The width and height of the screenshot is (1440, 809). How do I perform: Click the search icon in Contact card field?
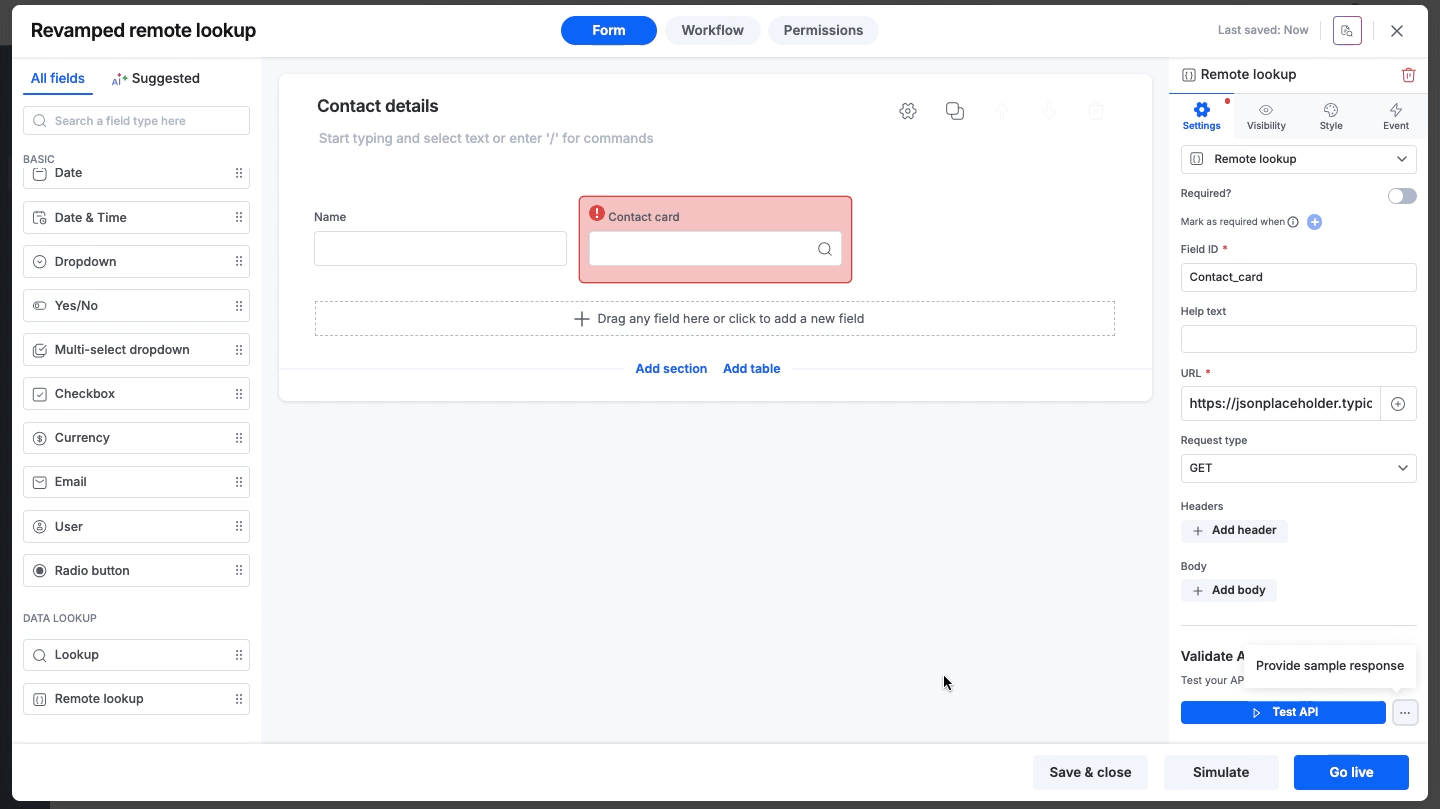pos(825,249)
